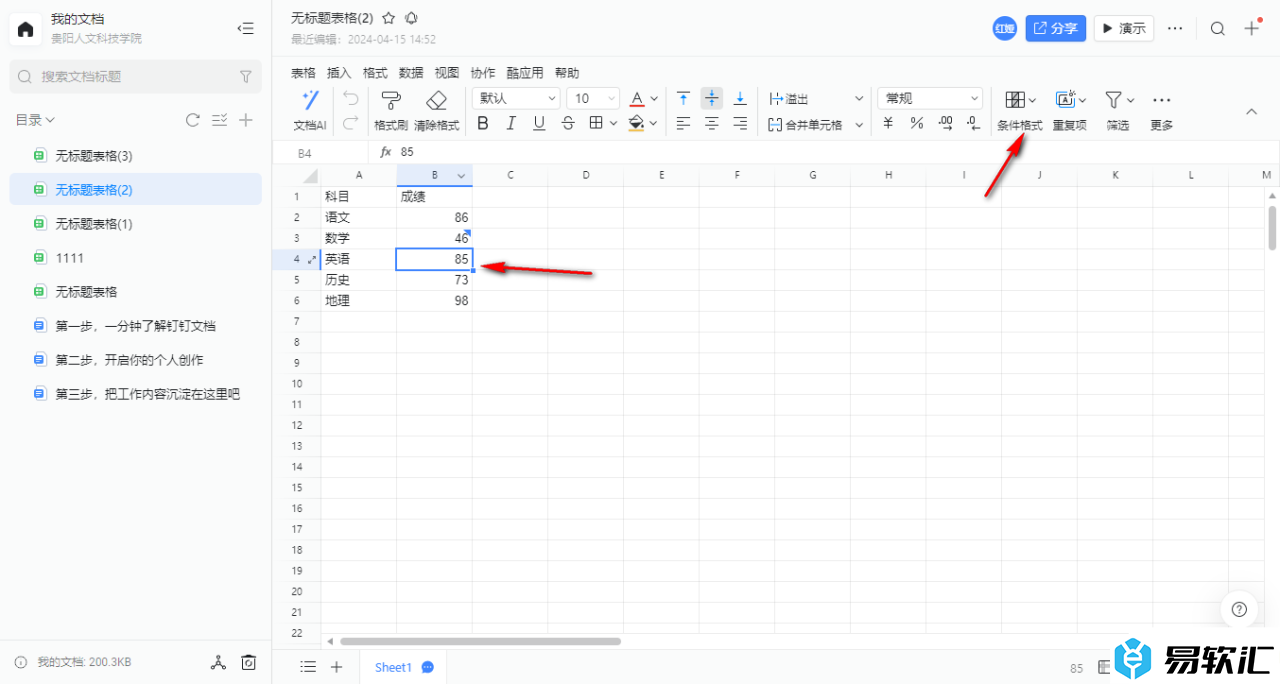The image size is (1280, 684).
Task: Open search with the magnifier icon
Action: click(x=1217, y=28)
